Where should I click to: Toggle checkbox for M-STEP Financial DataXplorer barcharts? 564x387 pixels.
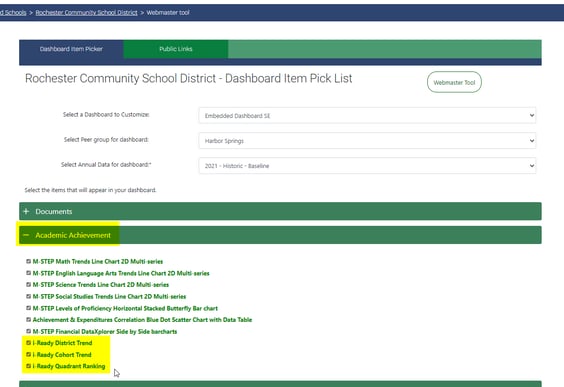28,331
